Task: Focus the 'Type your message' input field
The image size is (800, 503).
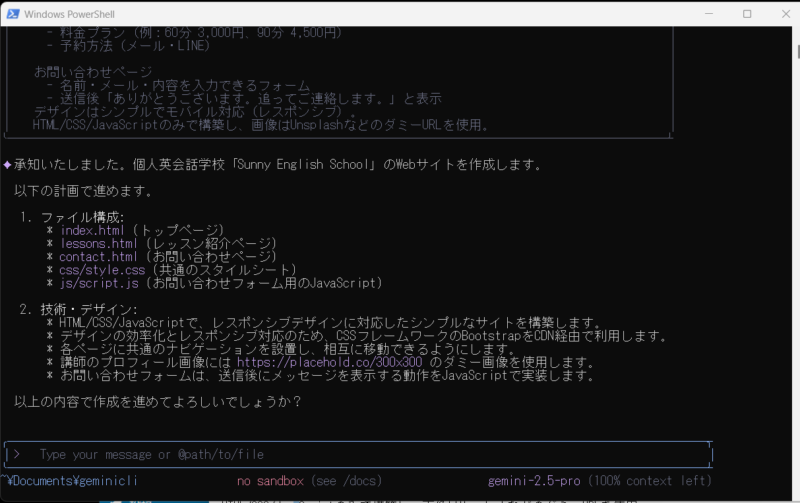Action: (x=358, y=455)
